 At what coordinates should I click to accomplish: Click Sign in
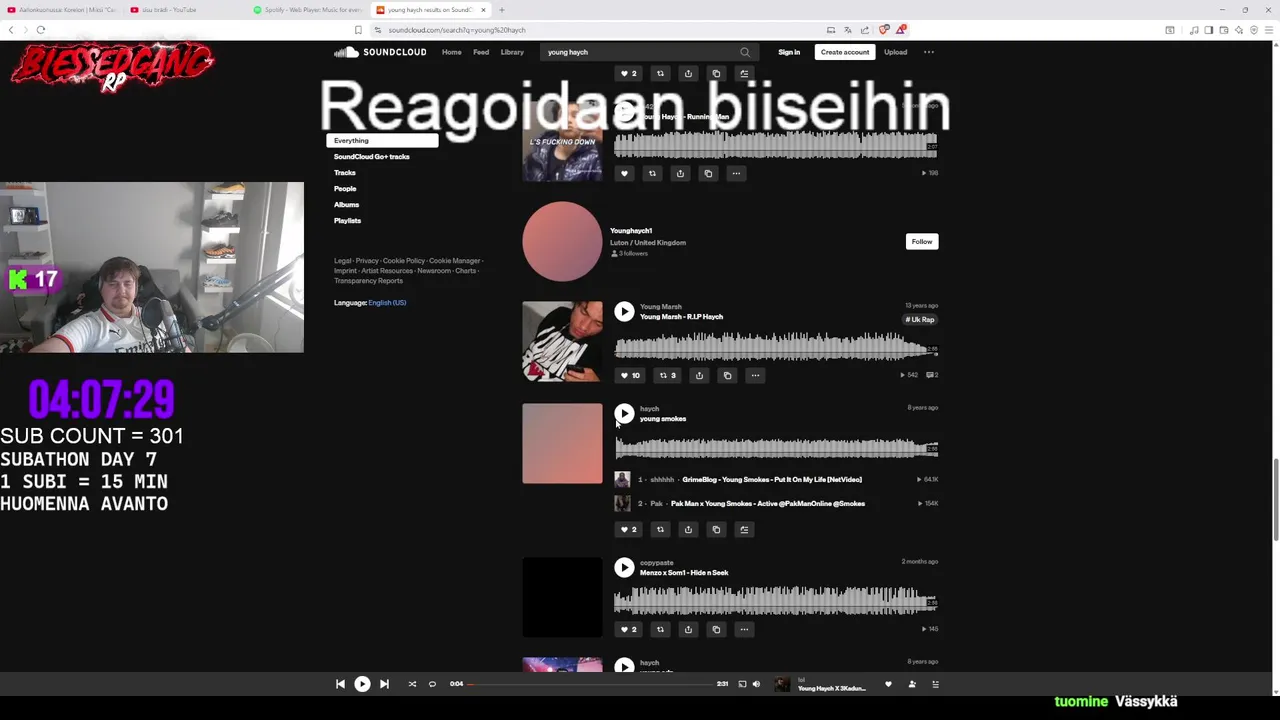789,52
